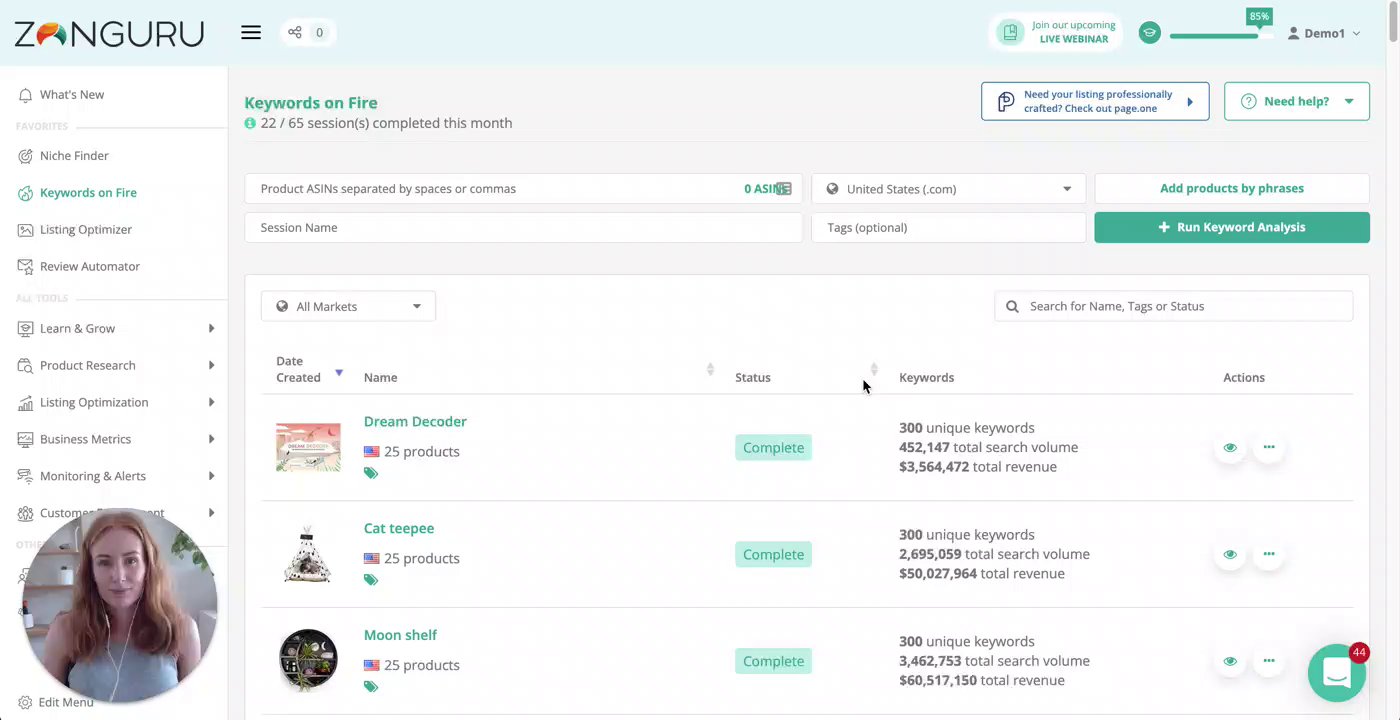
Task: Open three-dot actions for Dream Decoder
Action: pos(1269,447)
